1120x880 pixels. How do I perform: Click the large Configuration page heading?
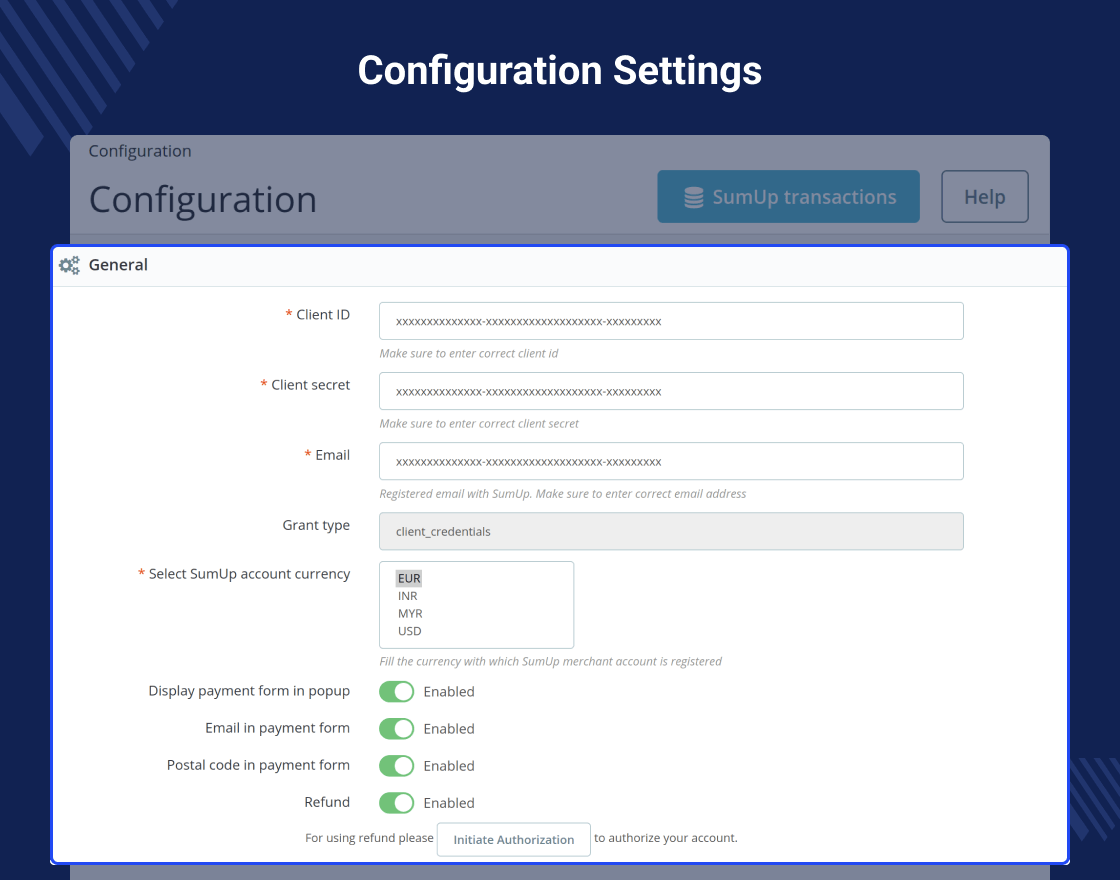tap(203, 199)
